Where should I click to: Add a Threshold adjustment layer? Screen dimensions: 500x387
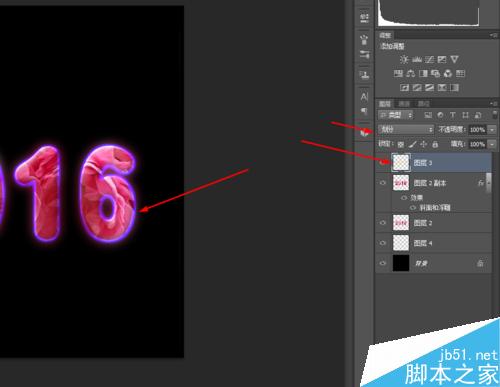tap(429, 88)
